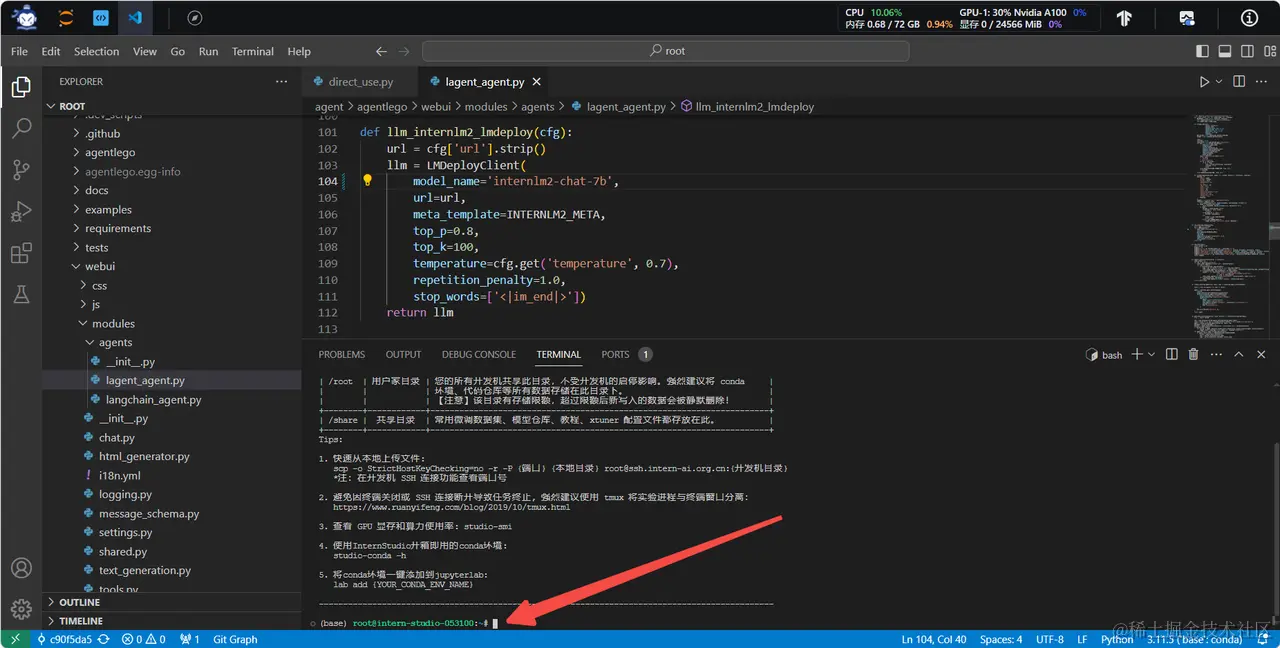This screenshot has width=1280, height=648.
Task: Open terminal panel More Actions ellipsis
Action: [x=1216, y=354]
